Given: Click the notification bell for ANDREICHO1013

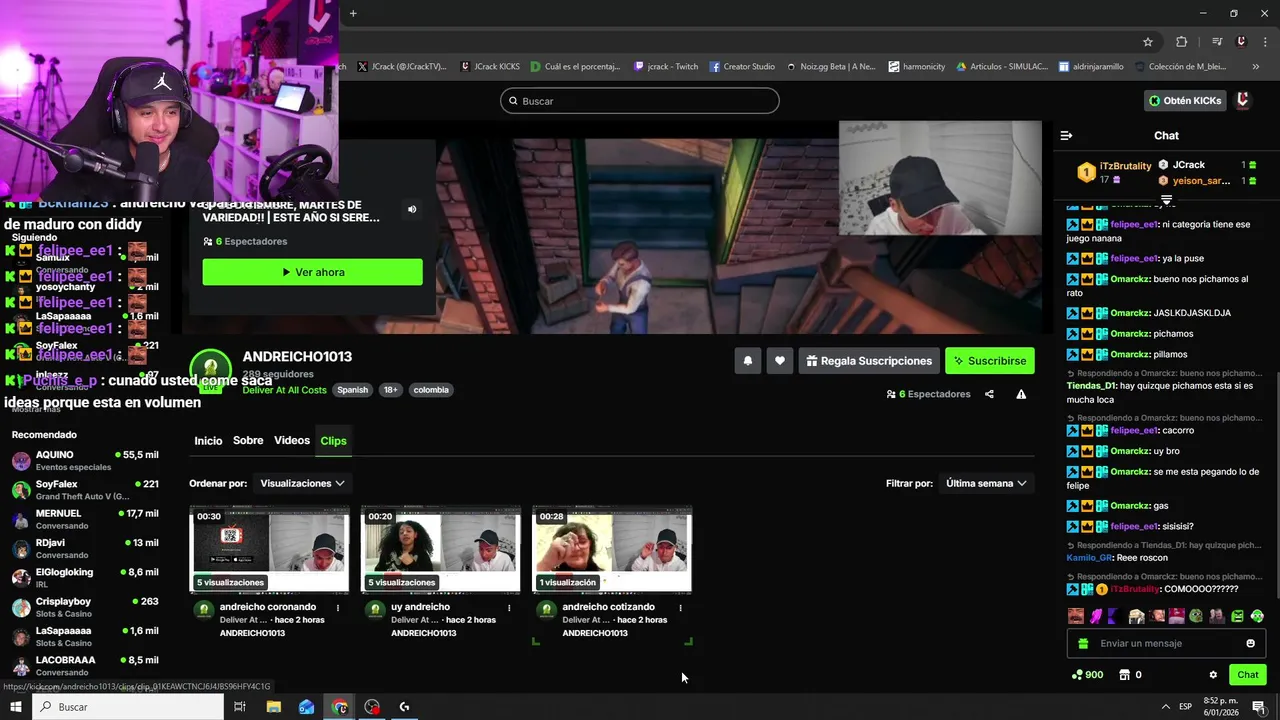Looking at the screenshot, I should [747, 361].
